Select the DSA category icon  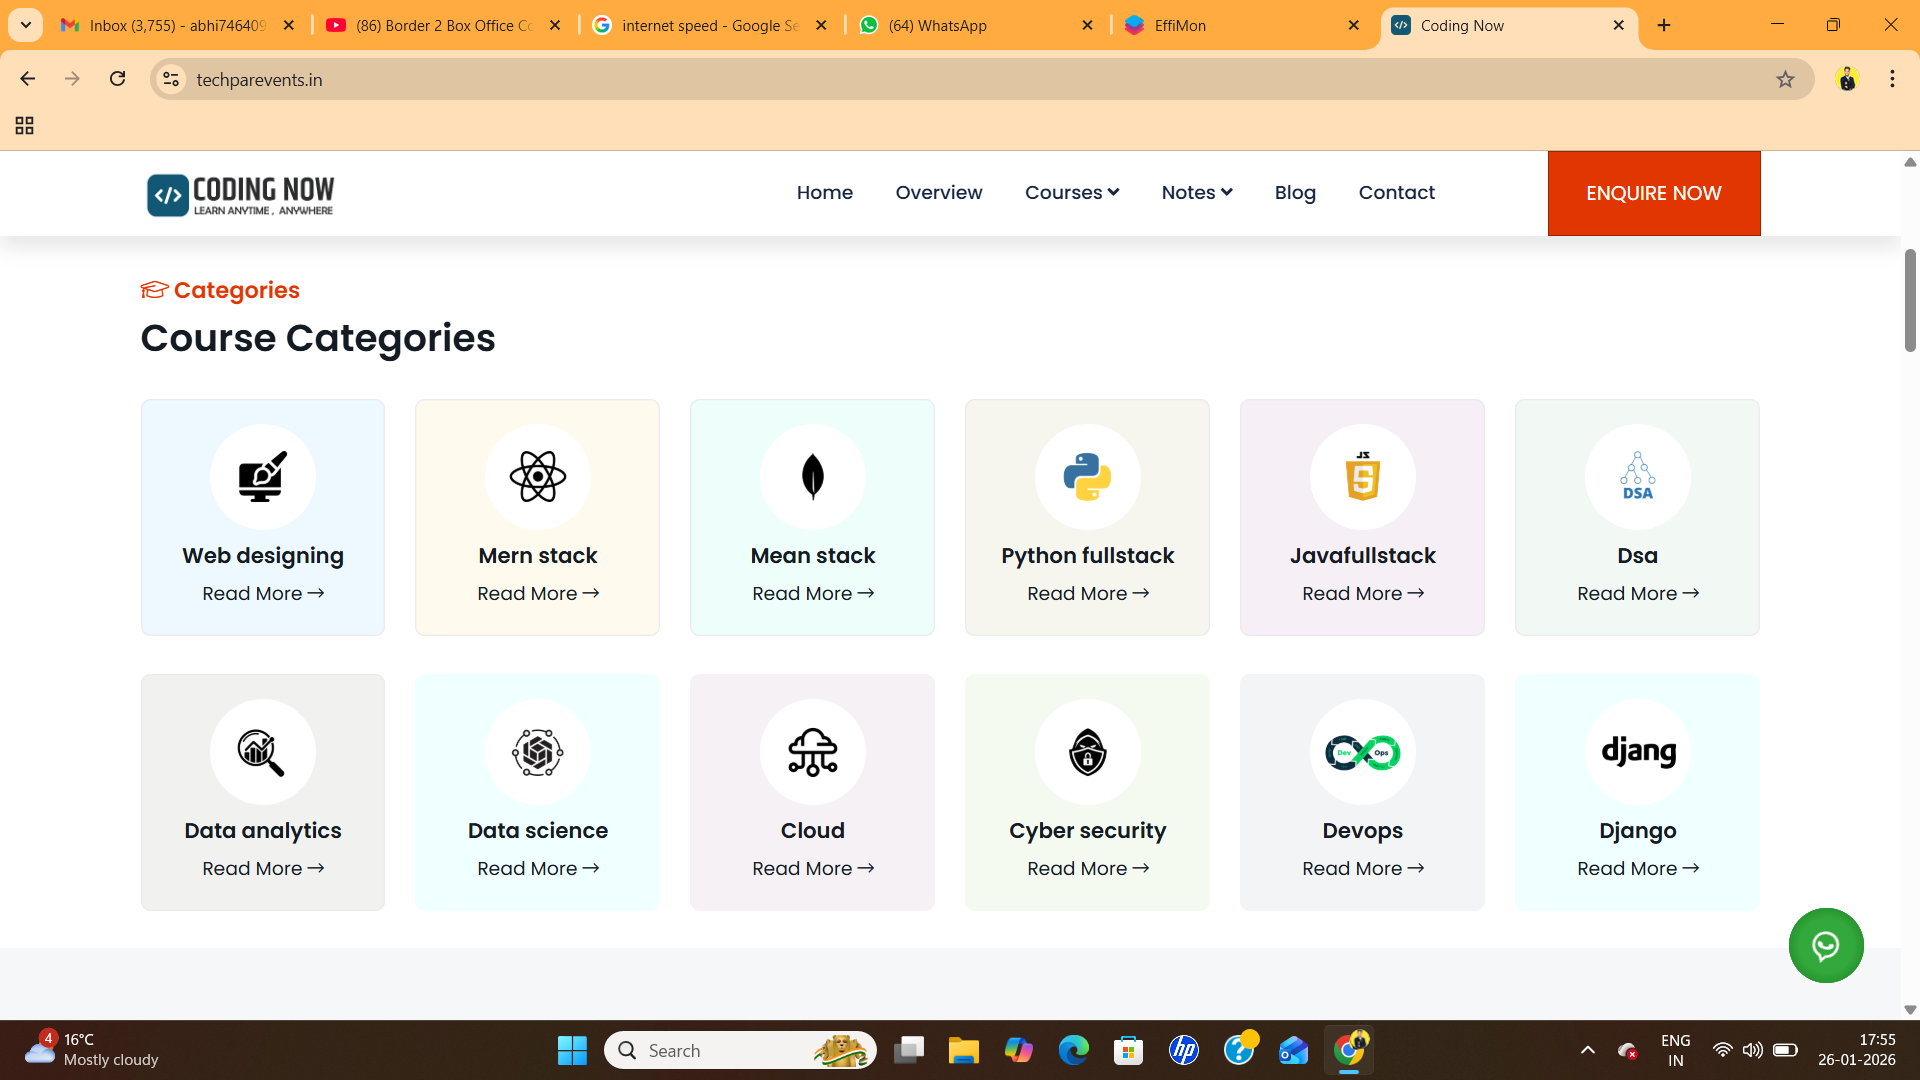coord(1637,477)
